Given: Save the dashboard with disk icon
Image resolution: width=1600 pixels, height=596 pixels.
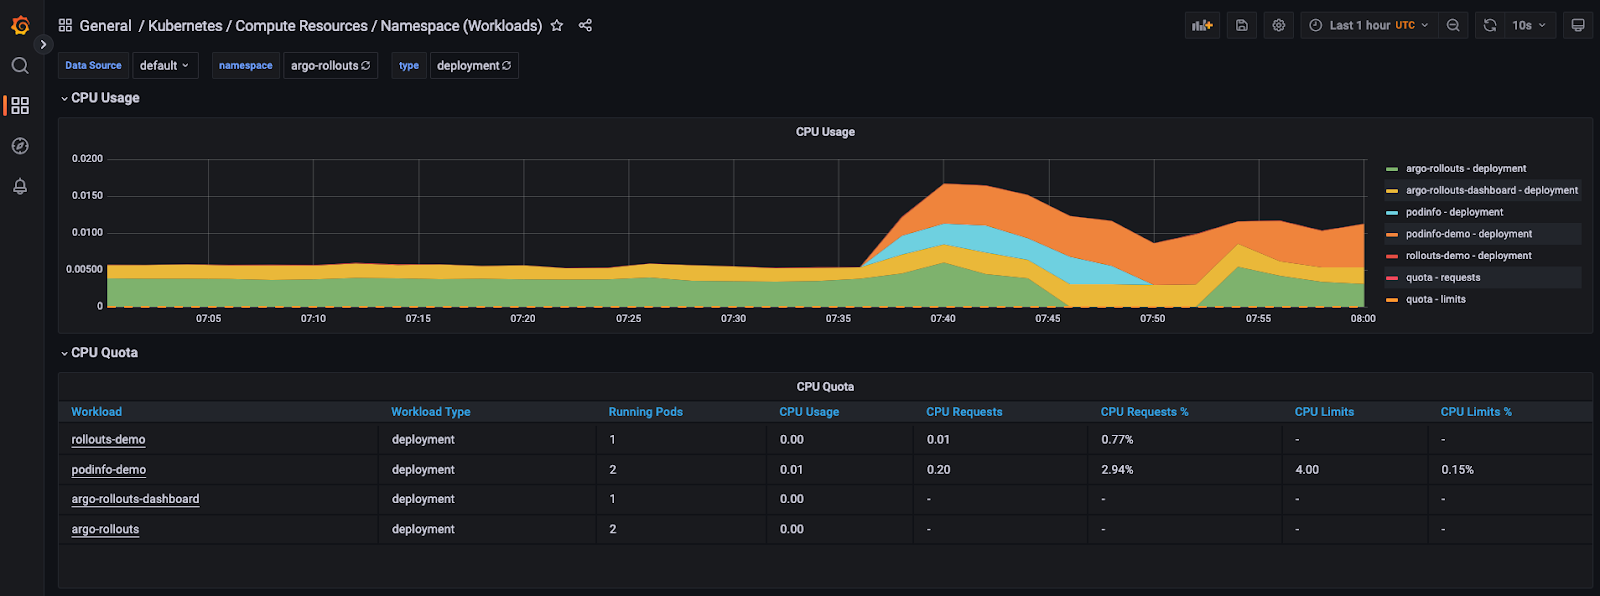Looking at the screenshot, I should (x=1242, y=25).
